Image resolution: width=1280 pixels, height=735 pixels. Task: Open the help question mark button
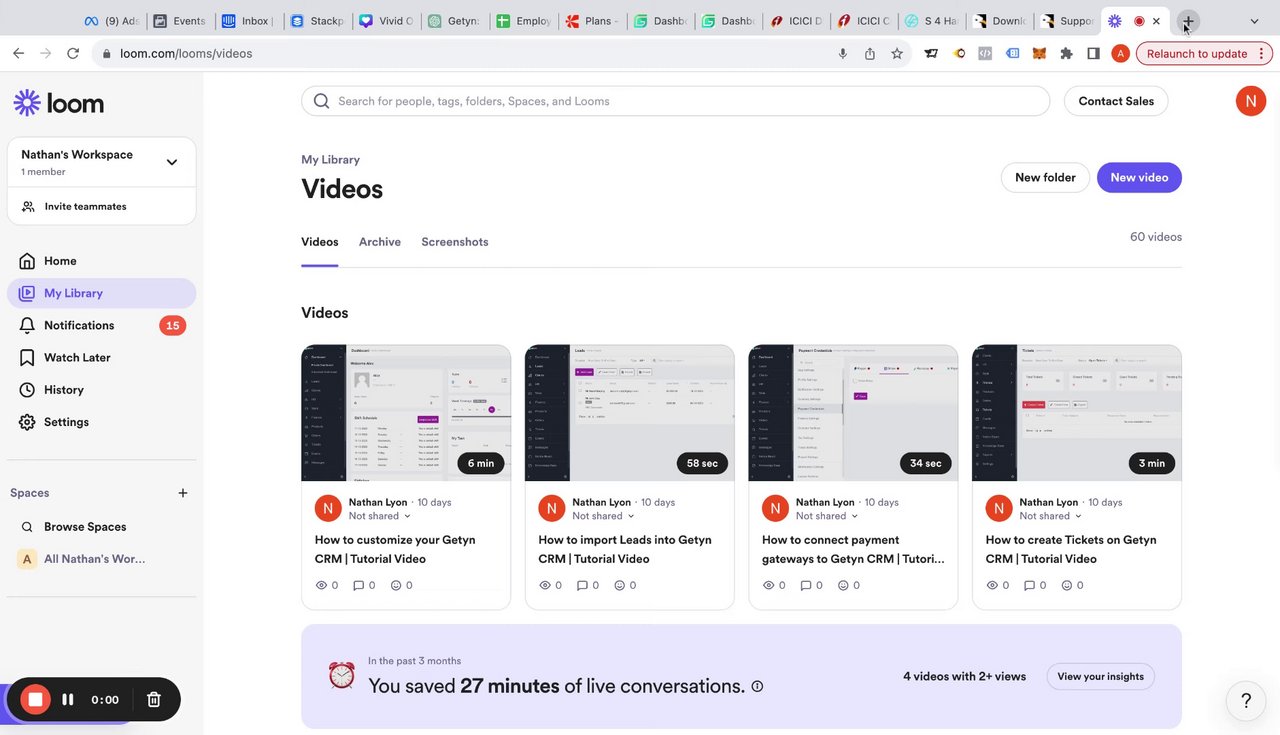[x=1246, y=701]
